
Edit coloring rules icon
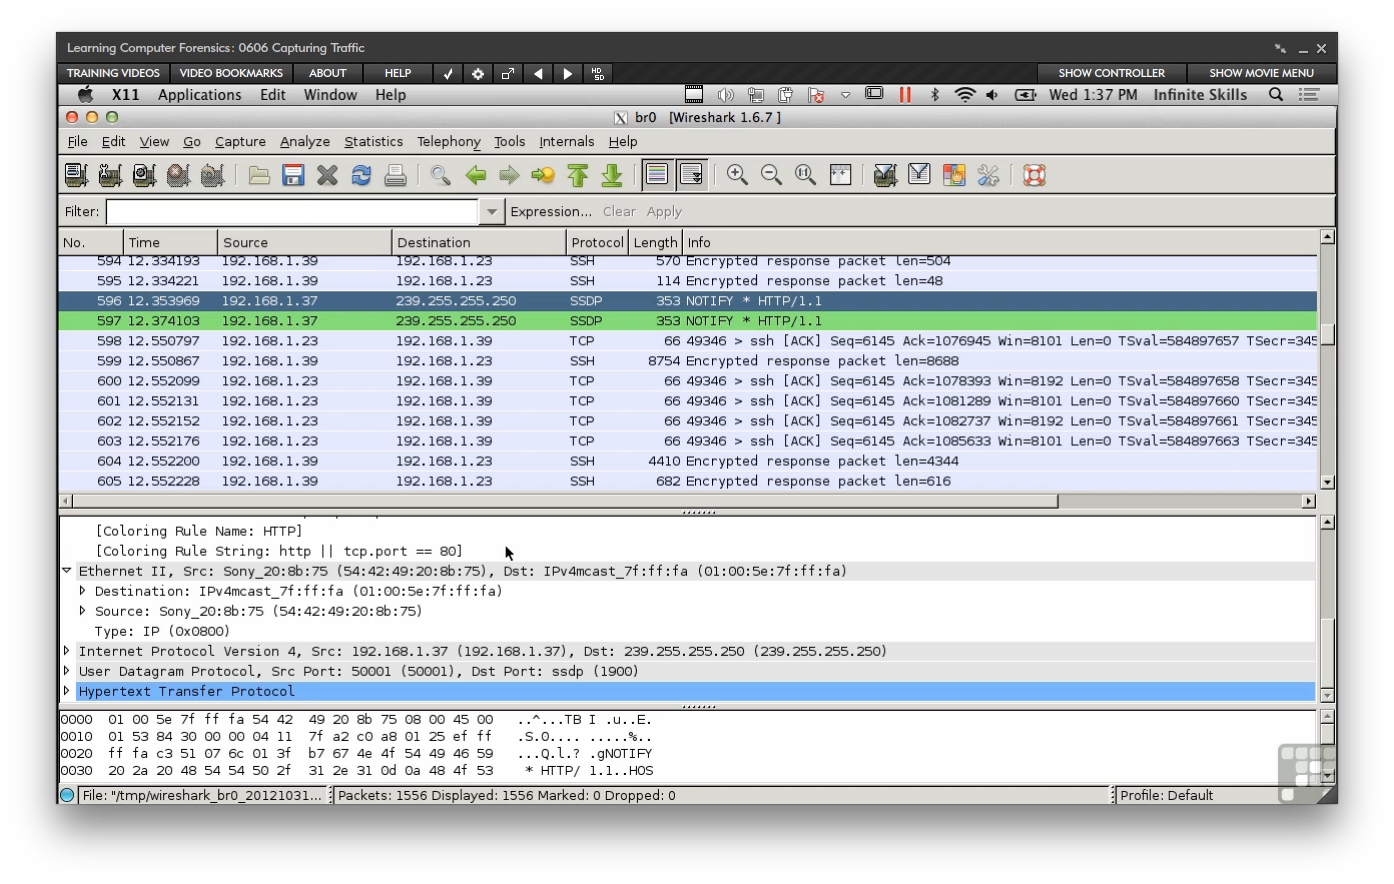point(954,175)
